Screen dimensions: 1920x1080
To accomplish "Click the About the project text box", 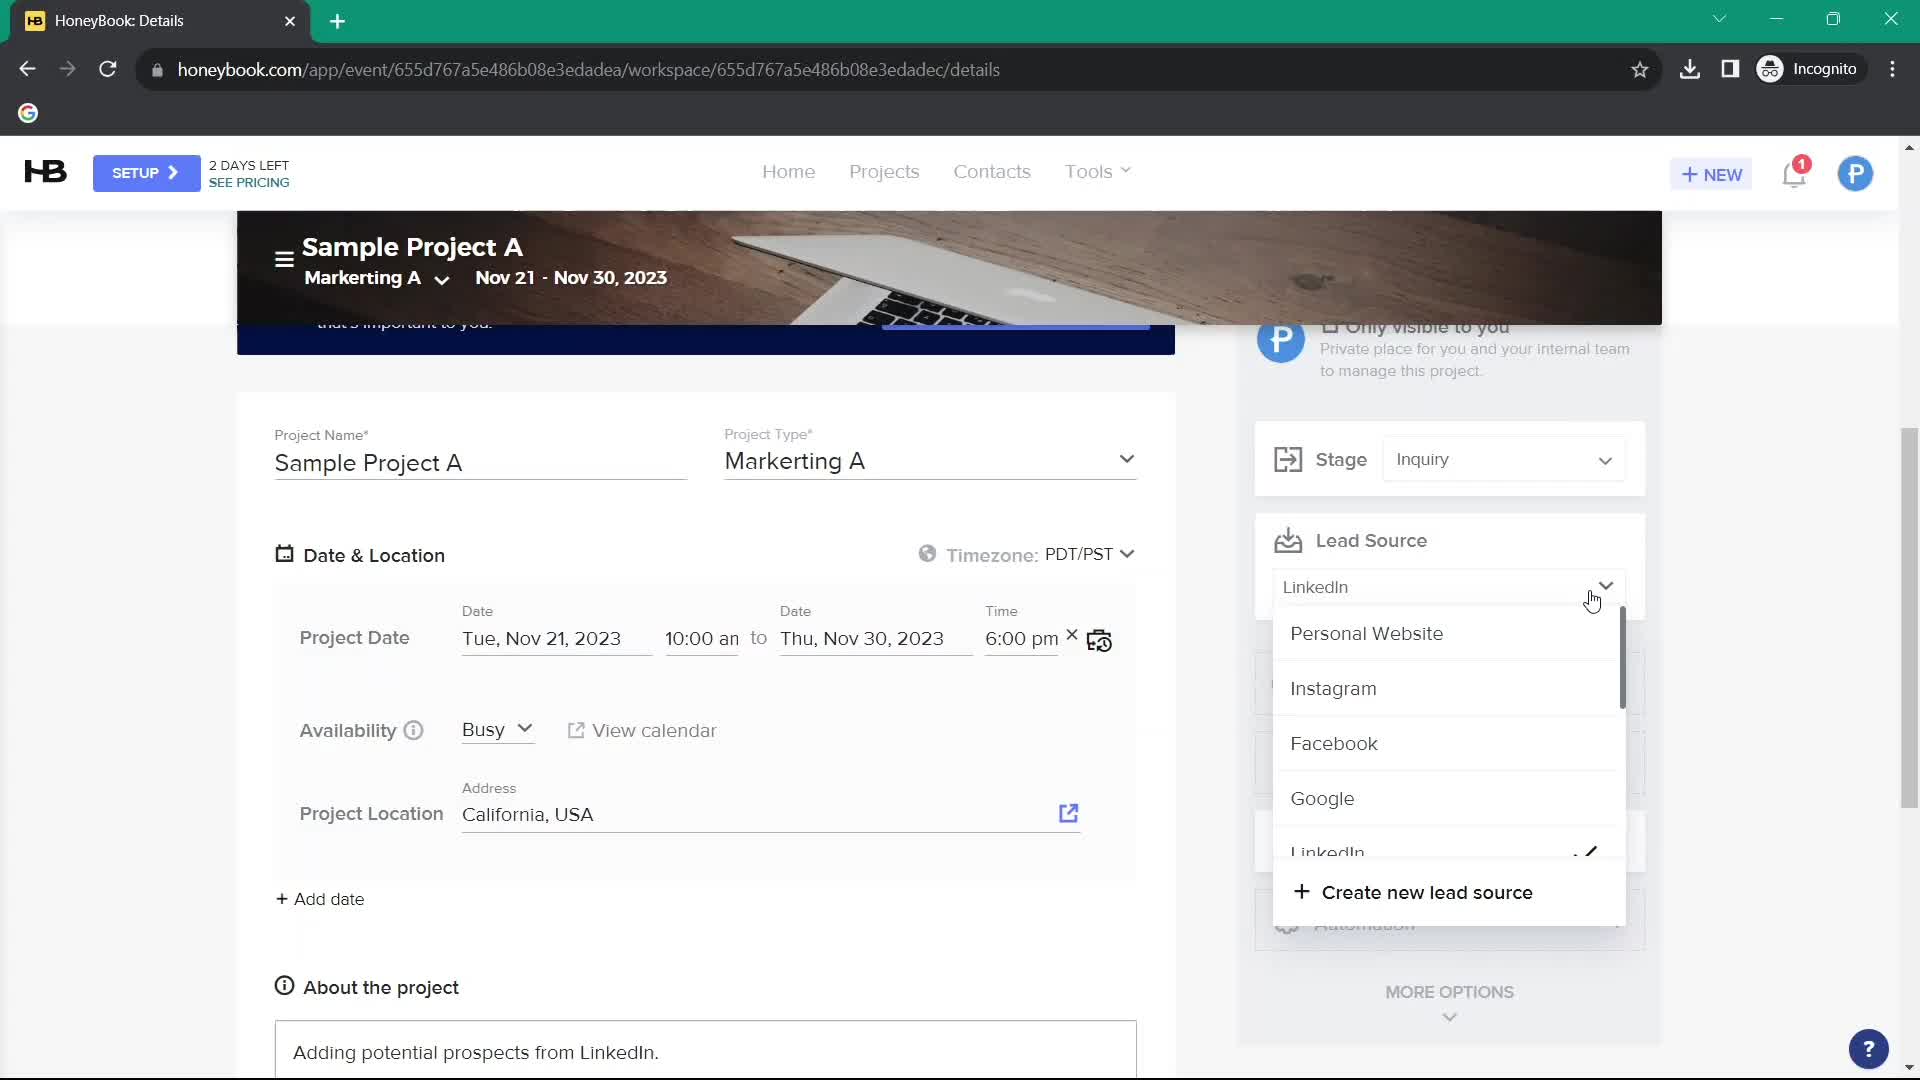I will pyautogui.click(x=705, y=1050).
